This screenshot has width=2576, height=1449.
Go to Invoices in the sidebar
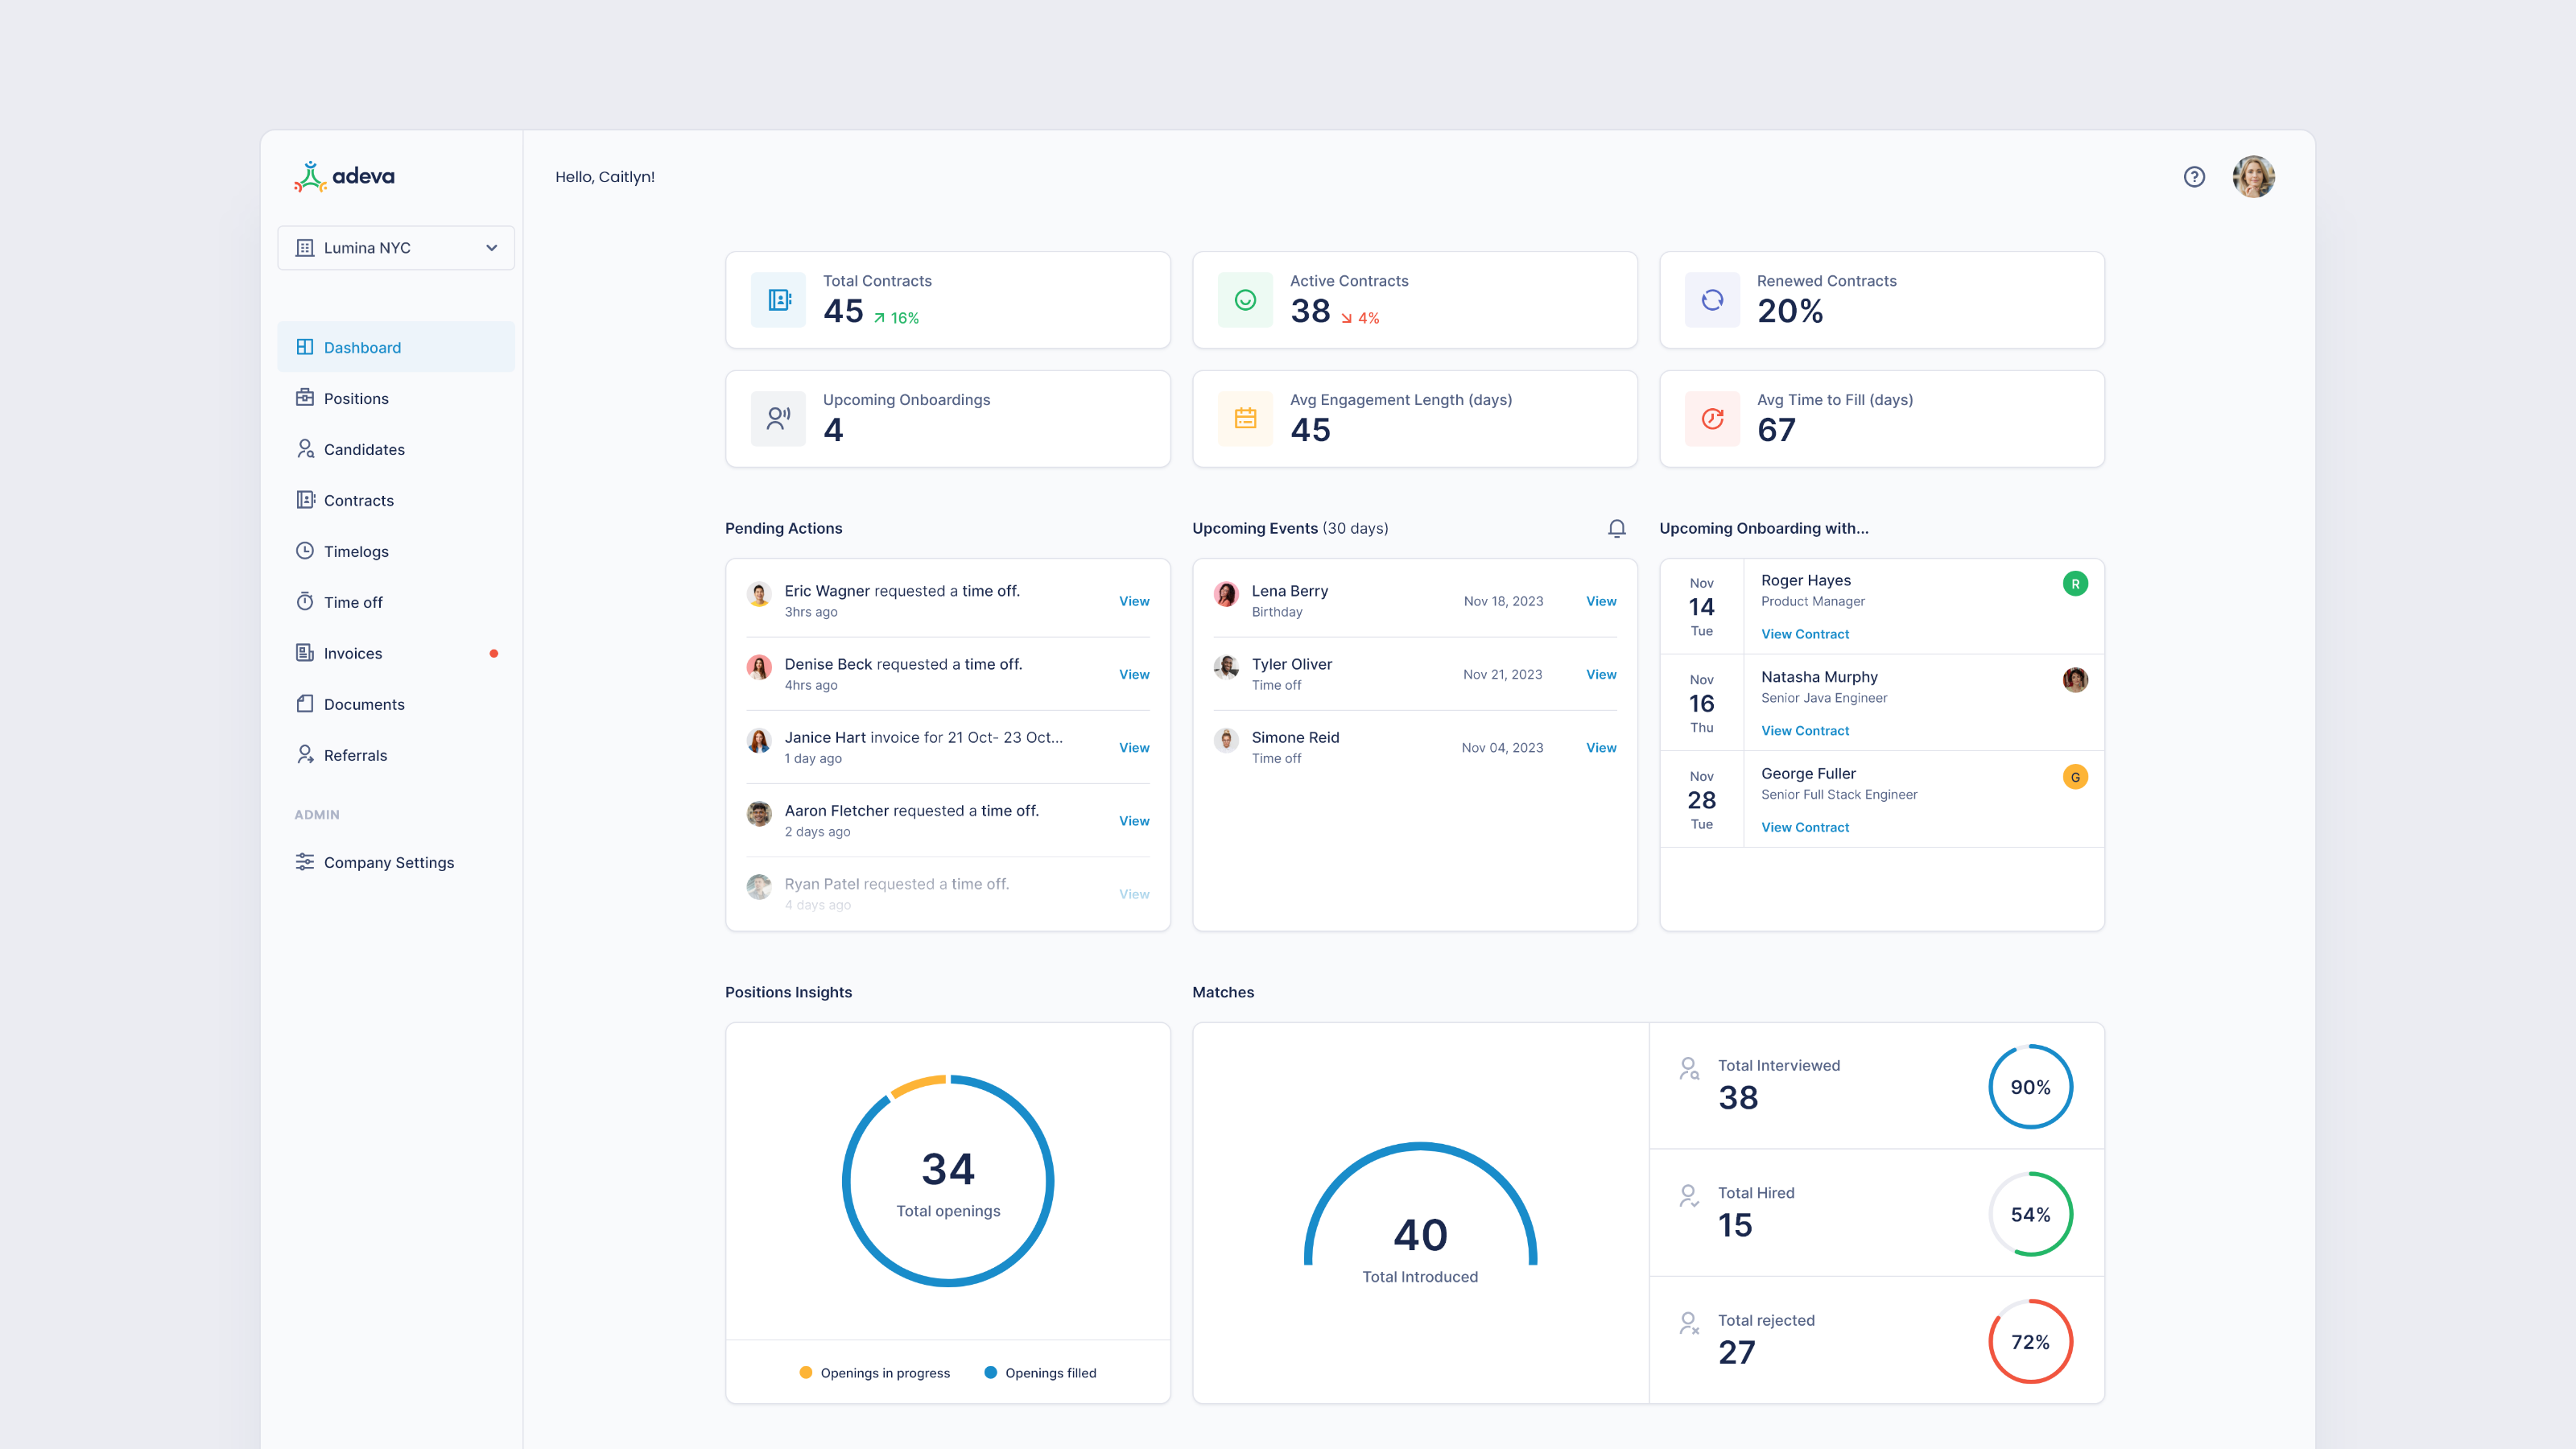[353, 653]
